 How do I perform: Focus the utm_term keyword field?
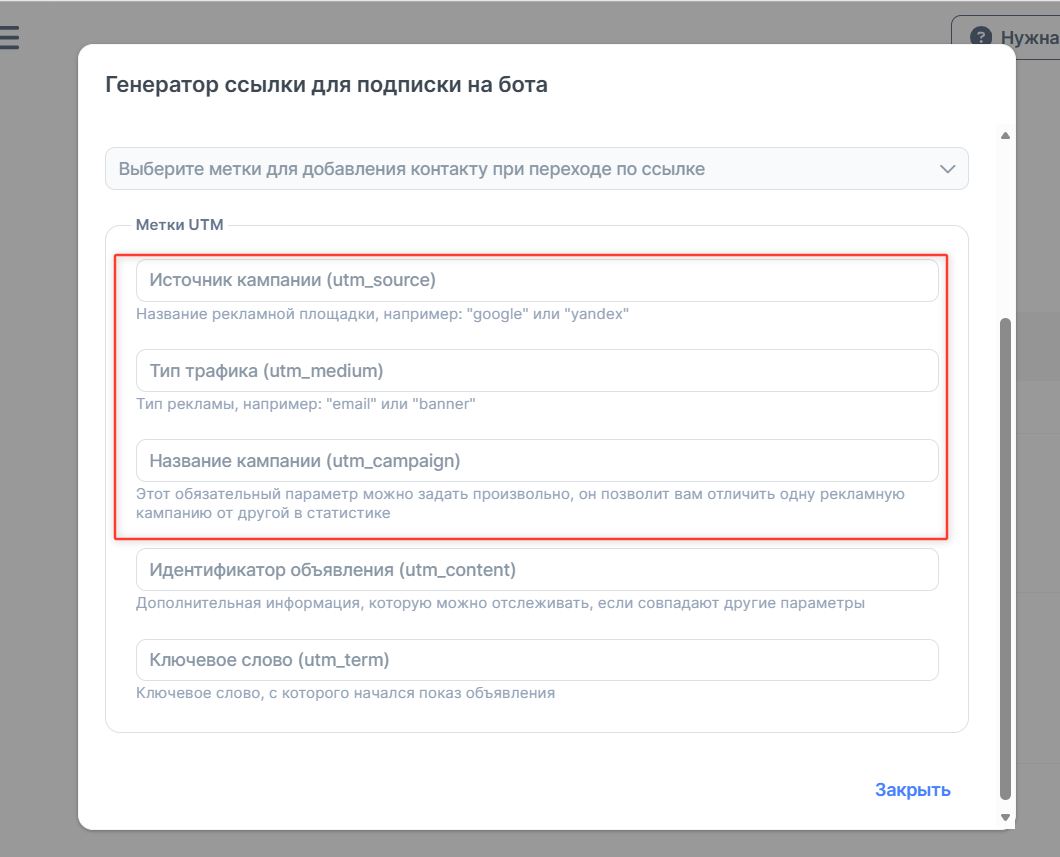[537, 660]
